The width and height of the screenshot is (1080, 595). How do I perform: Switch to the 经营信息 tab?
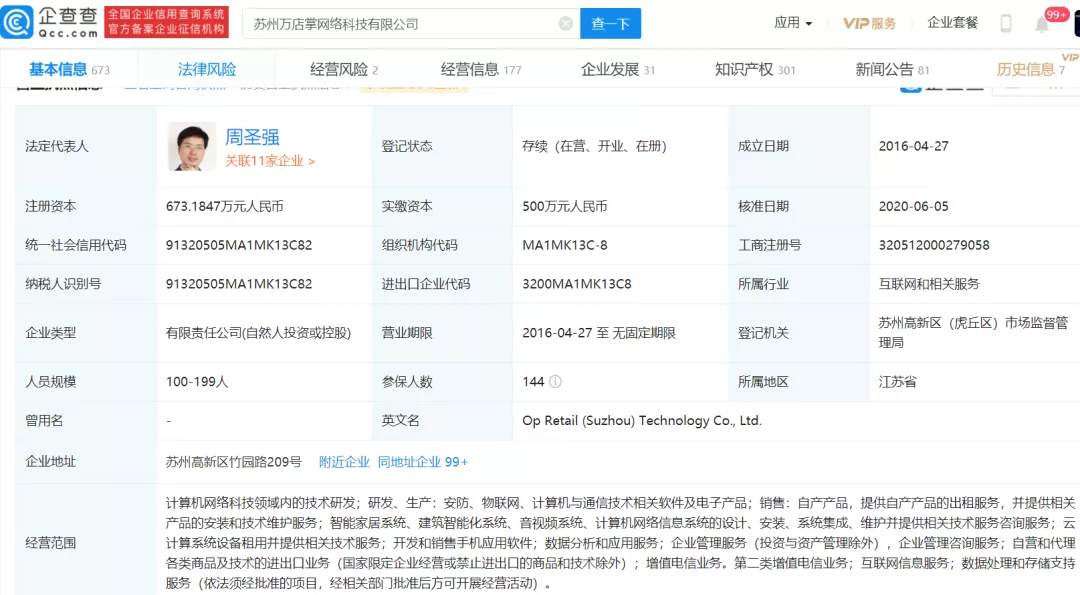(481, 69)
